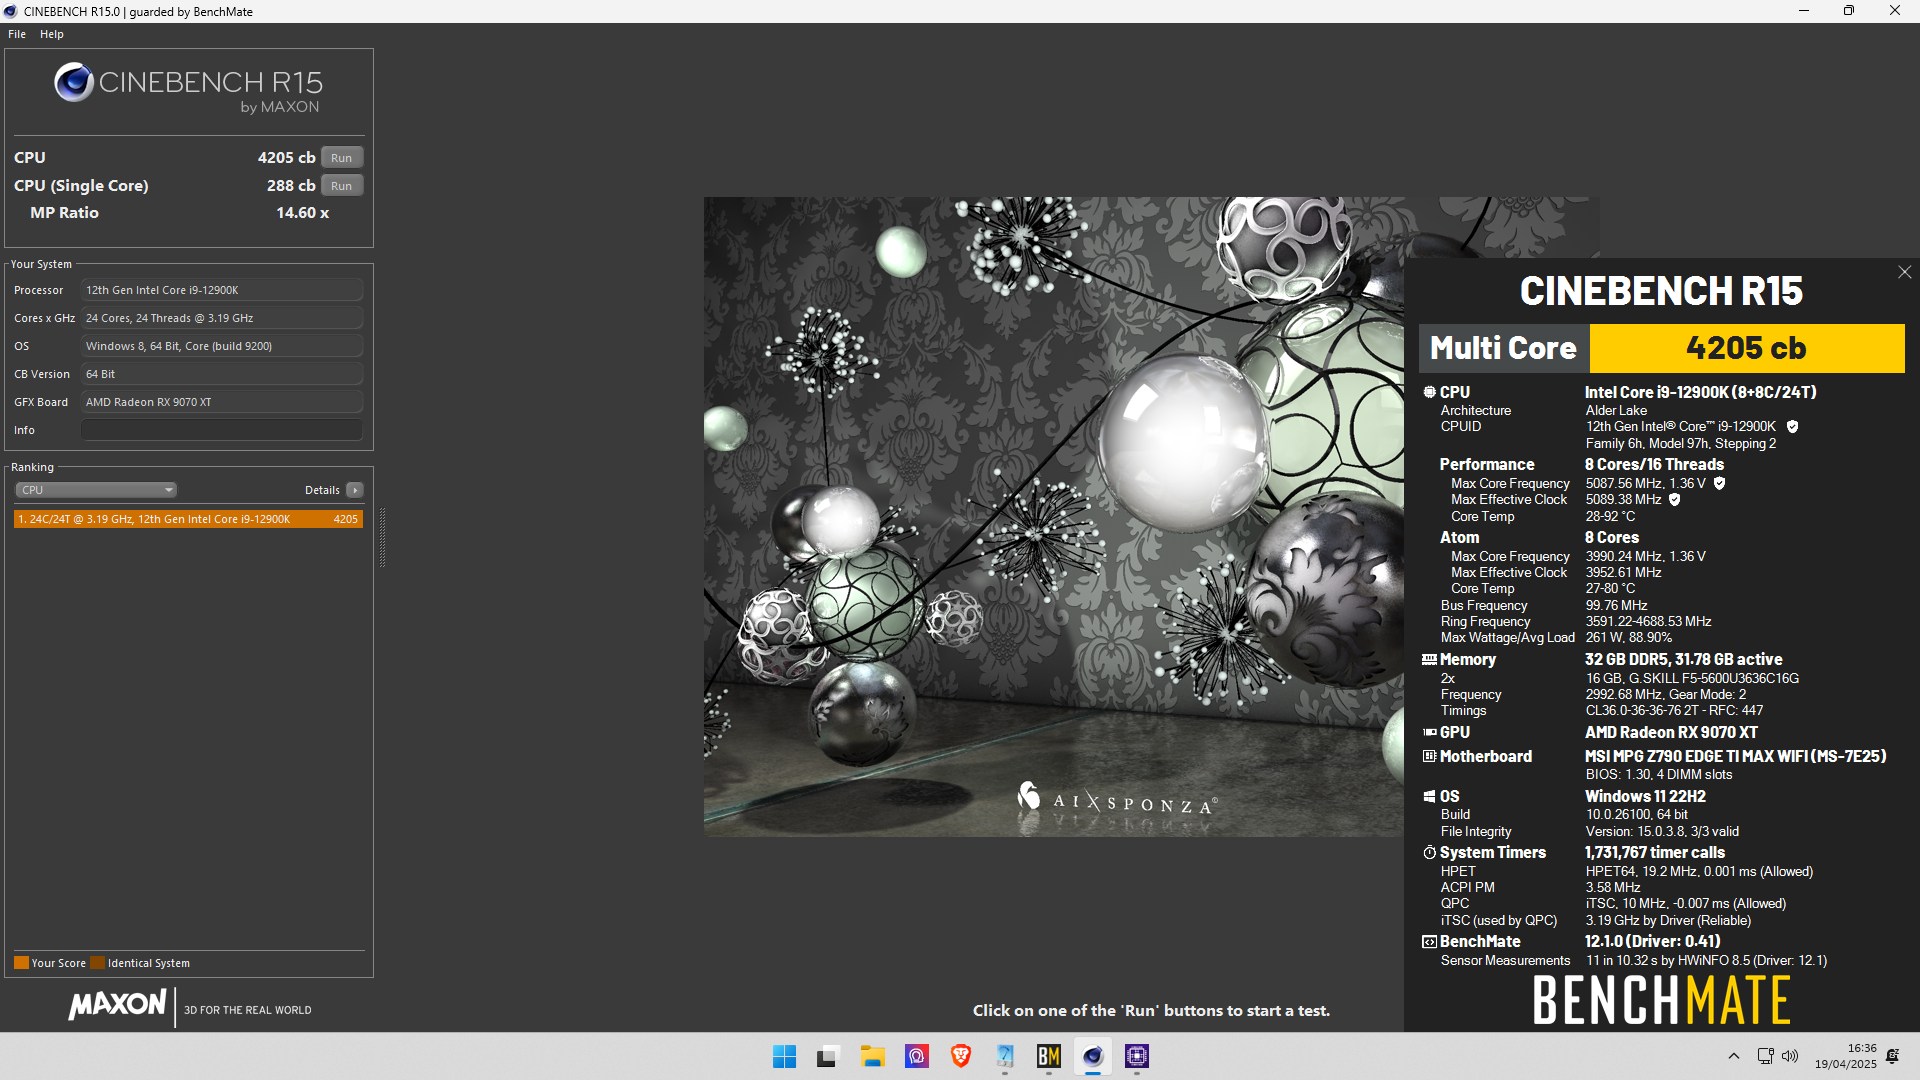Image resolution: width=1920 pixels, height=1080 pixels.
Task: Open the magenta ring-icon taskbar app
Action: 917,1056
